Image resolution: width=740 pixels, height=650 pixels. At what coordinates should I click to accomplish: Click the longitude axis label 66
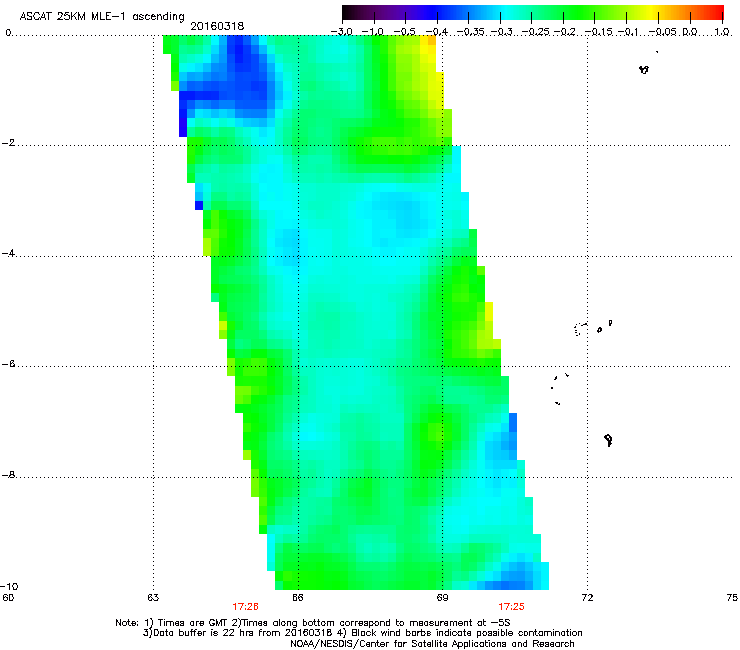[297, 597]
